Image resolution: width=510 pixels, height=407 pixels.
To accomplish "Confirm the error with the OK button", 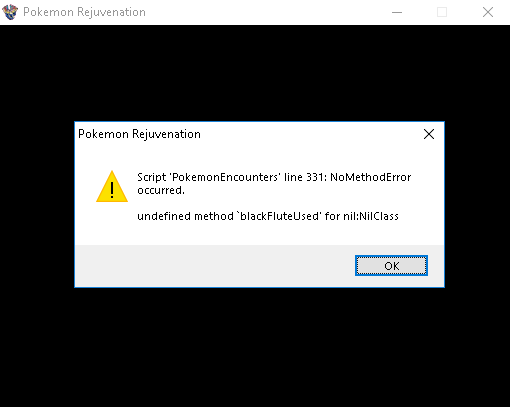I will [391, 266].
